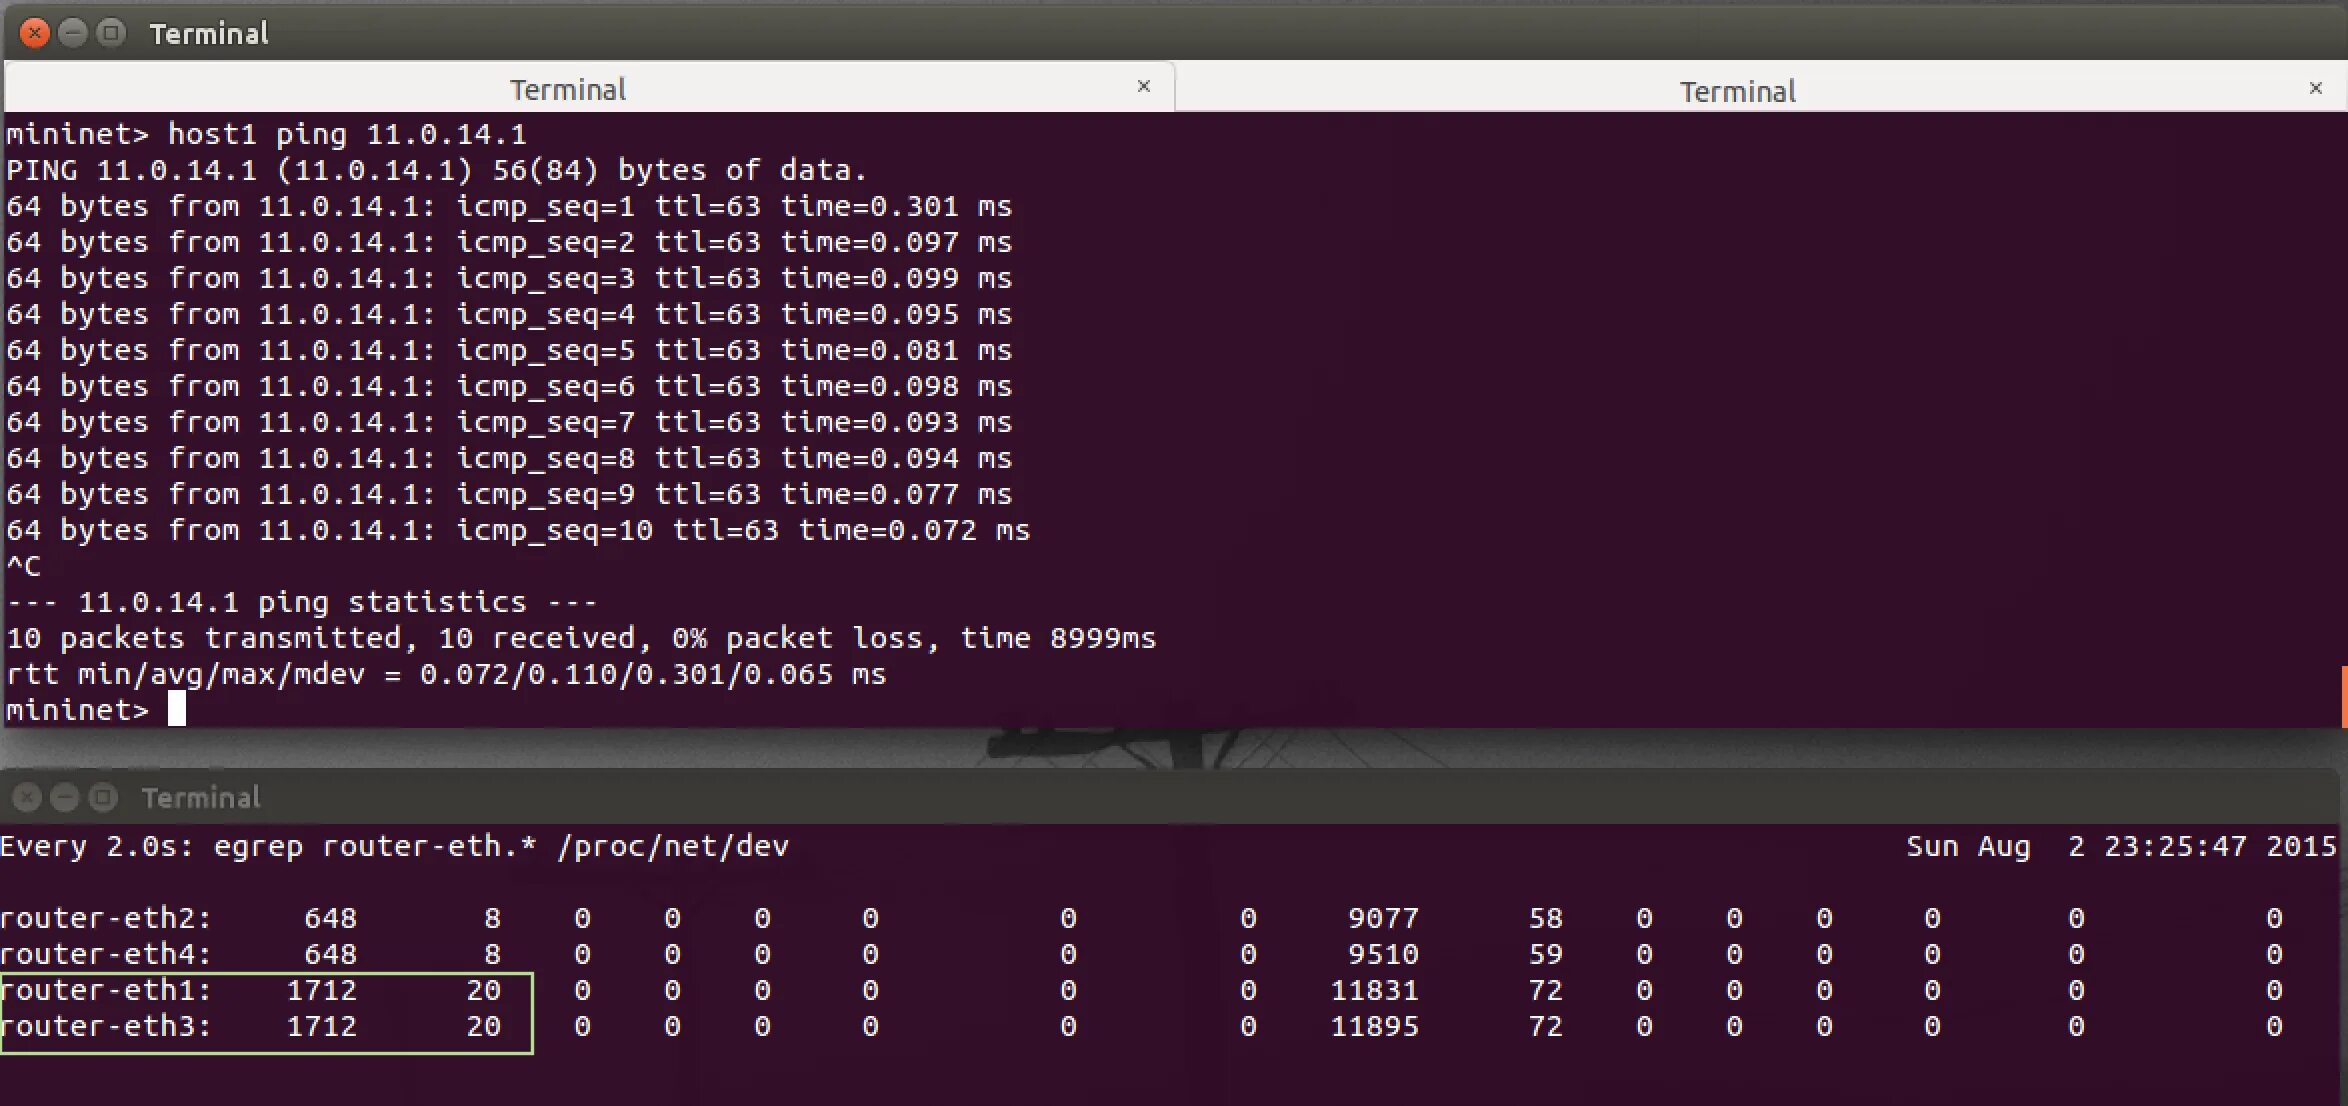Click the orange scrollbar in mininet terminal
The width and height of the screenshot is (2348, 1106).
pyautogui.click(x=2343, y=696)
